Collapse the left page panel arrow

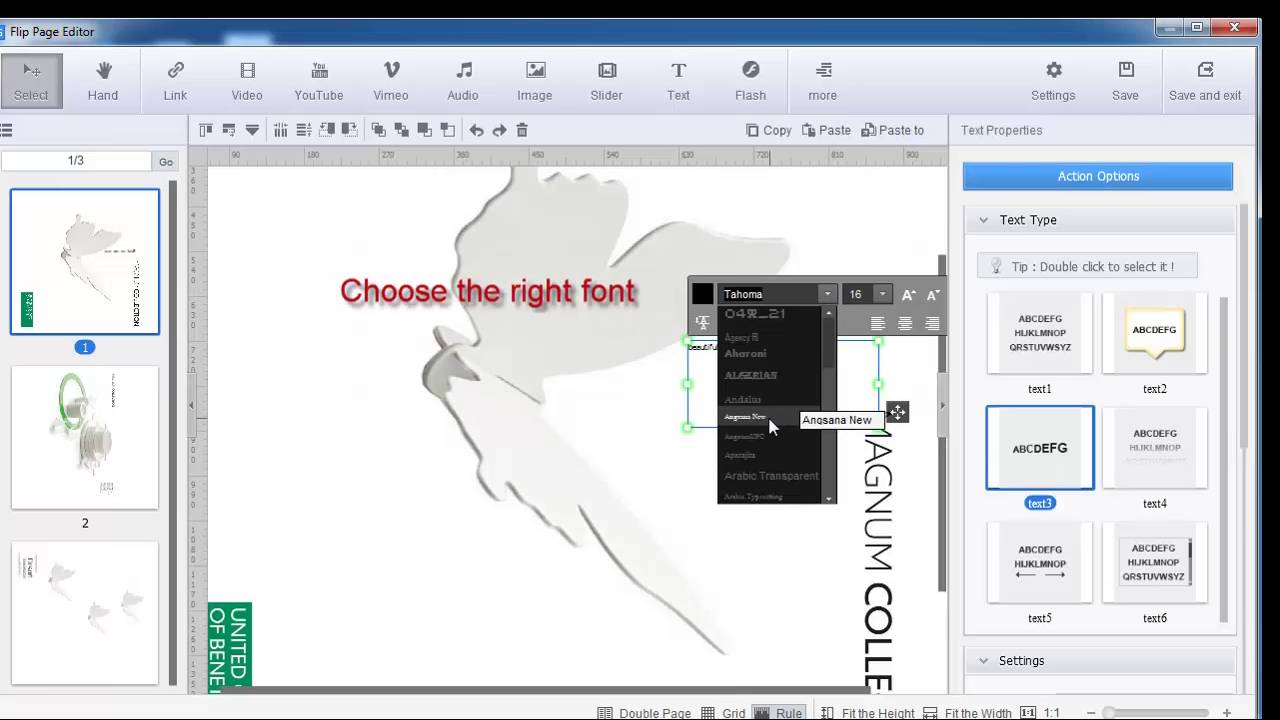tap(192, 405)
